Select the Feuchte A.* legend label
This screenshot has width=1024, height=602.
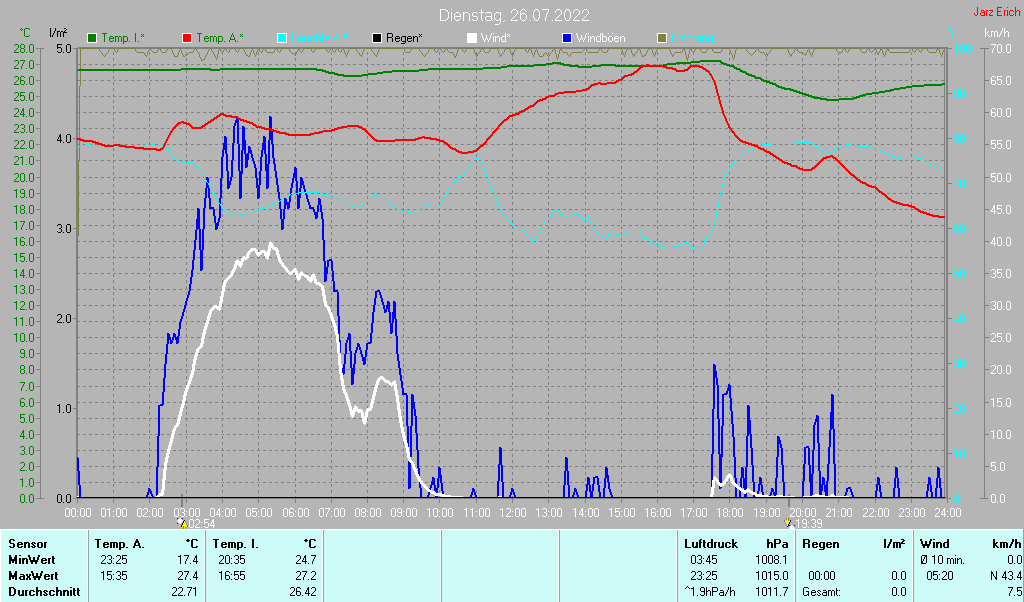coord(319,39)
